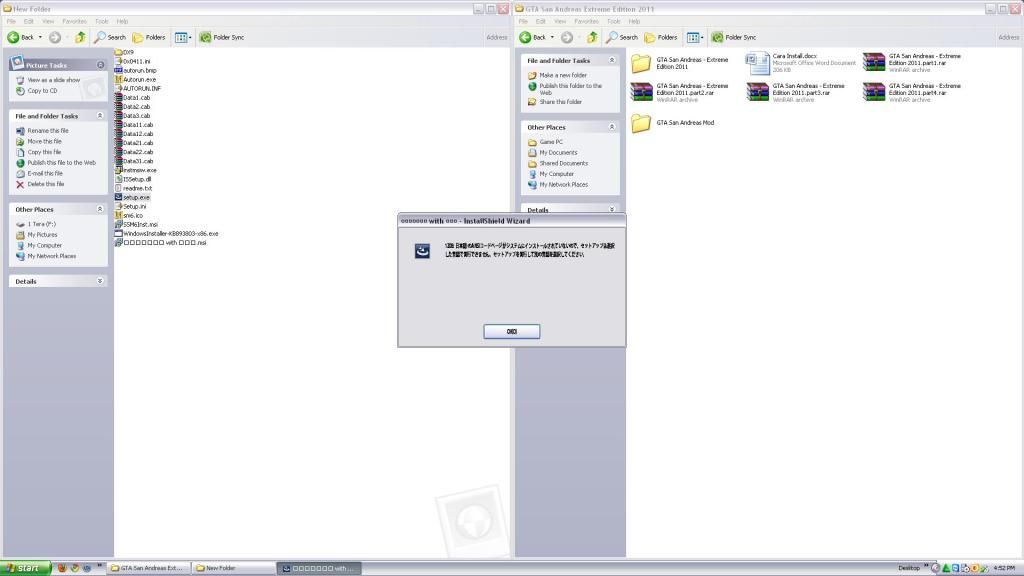Click the Up folder icon in the GTA San Andreas window

592,37
